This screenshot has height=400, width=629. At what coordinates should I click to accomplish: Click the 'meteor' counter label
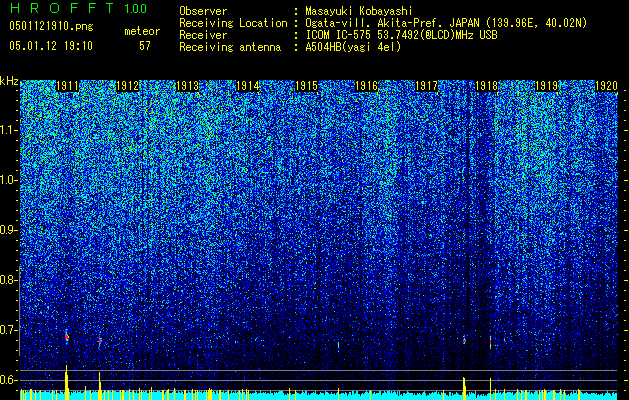pos(142,31)
